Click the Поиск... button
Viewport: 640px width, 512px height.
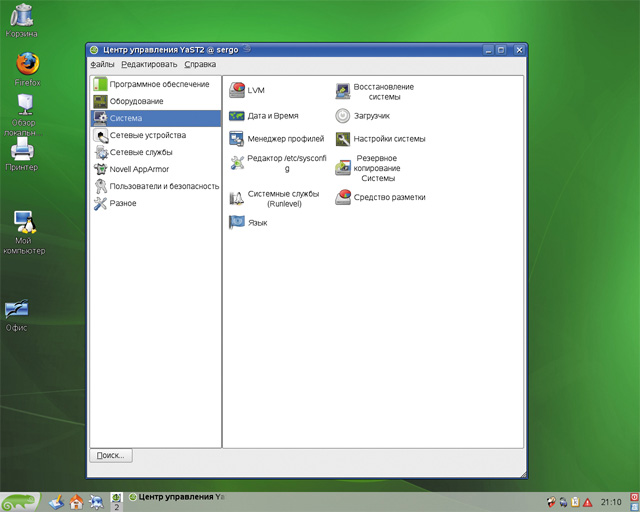point(111,455)
